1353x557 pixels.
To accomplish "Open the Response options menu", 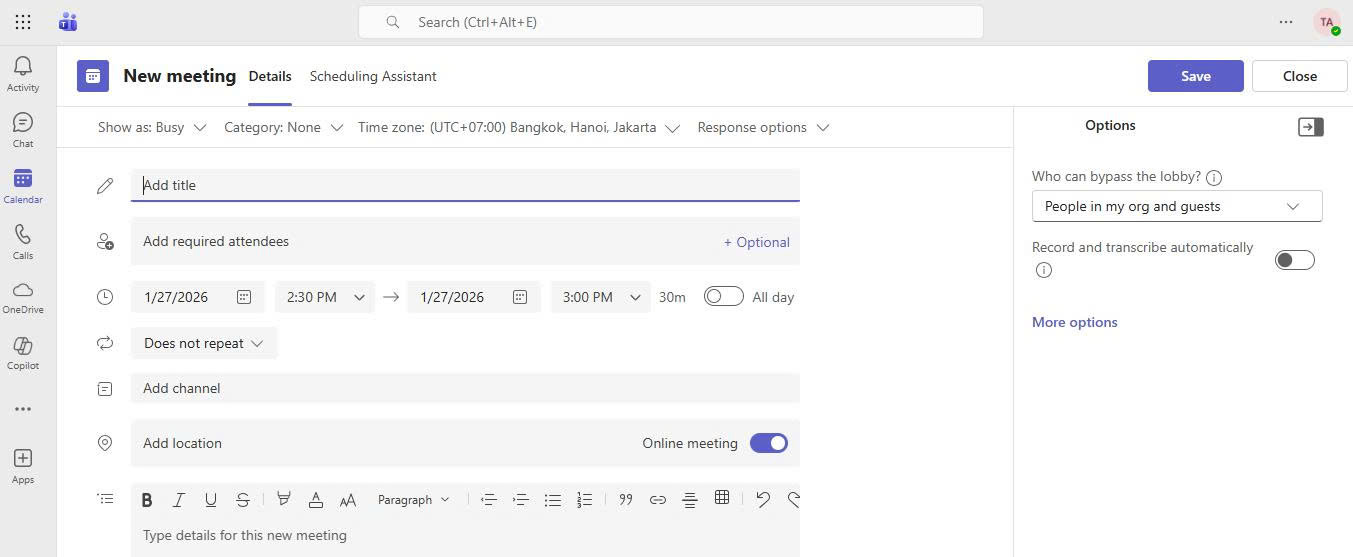I will point(762,128).
